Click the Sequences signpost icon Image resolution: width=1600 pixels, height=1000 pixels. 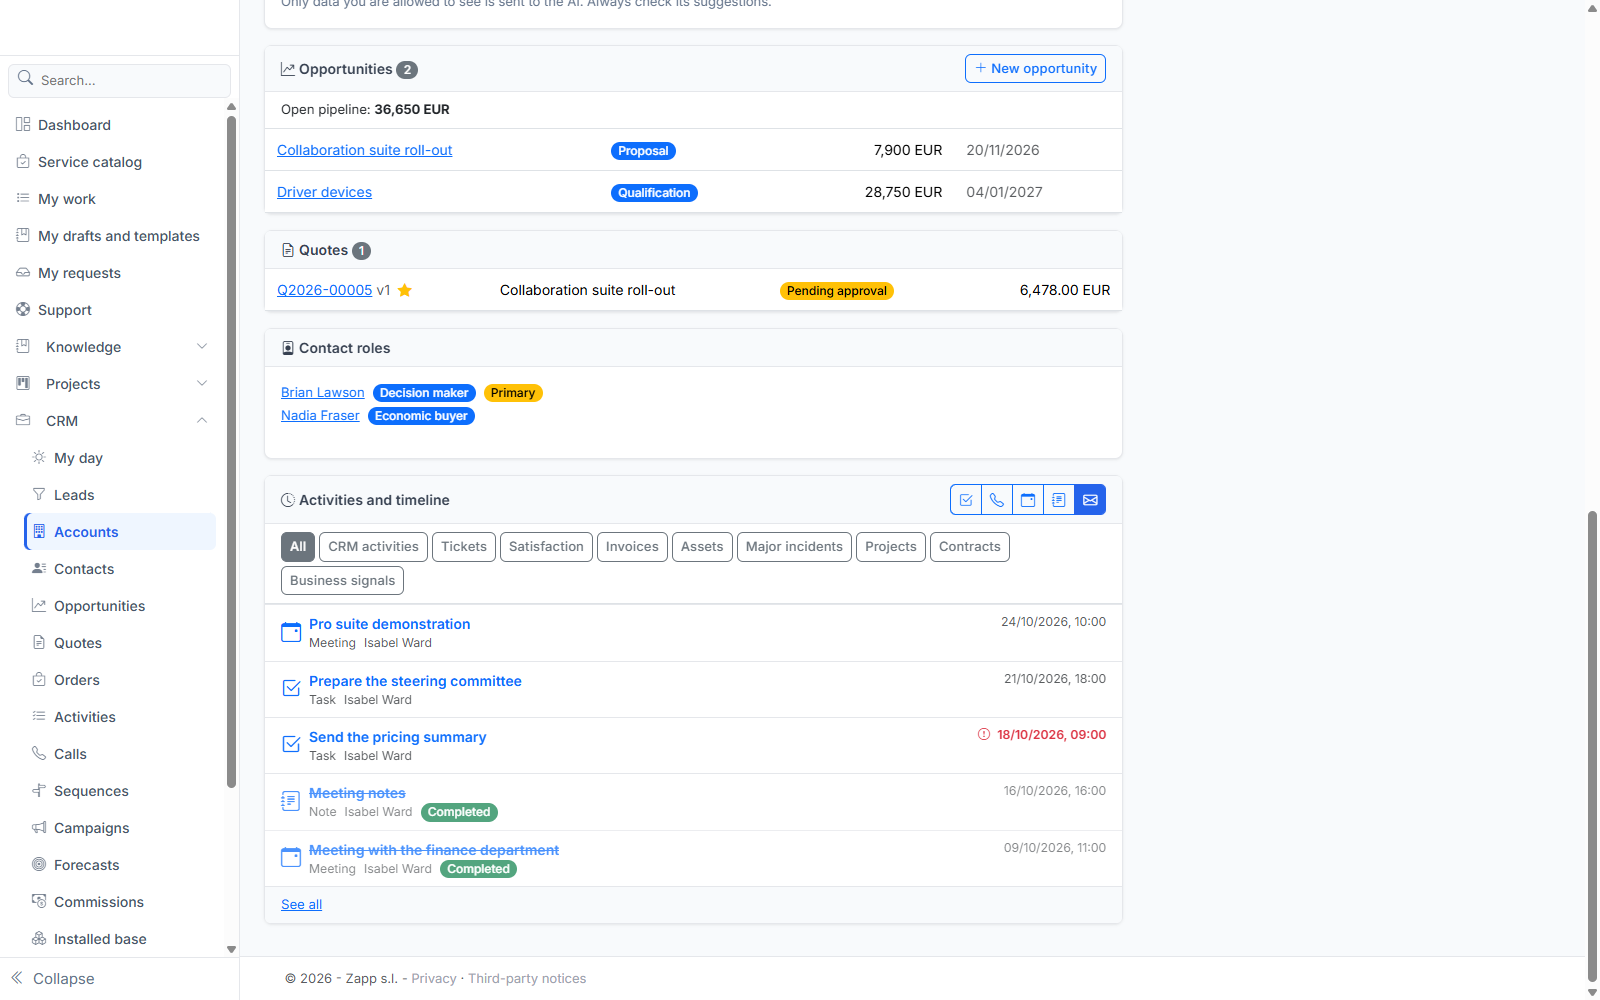click(39, 790)
